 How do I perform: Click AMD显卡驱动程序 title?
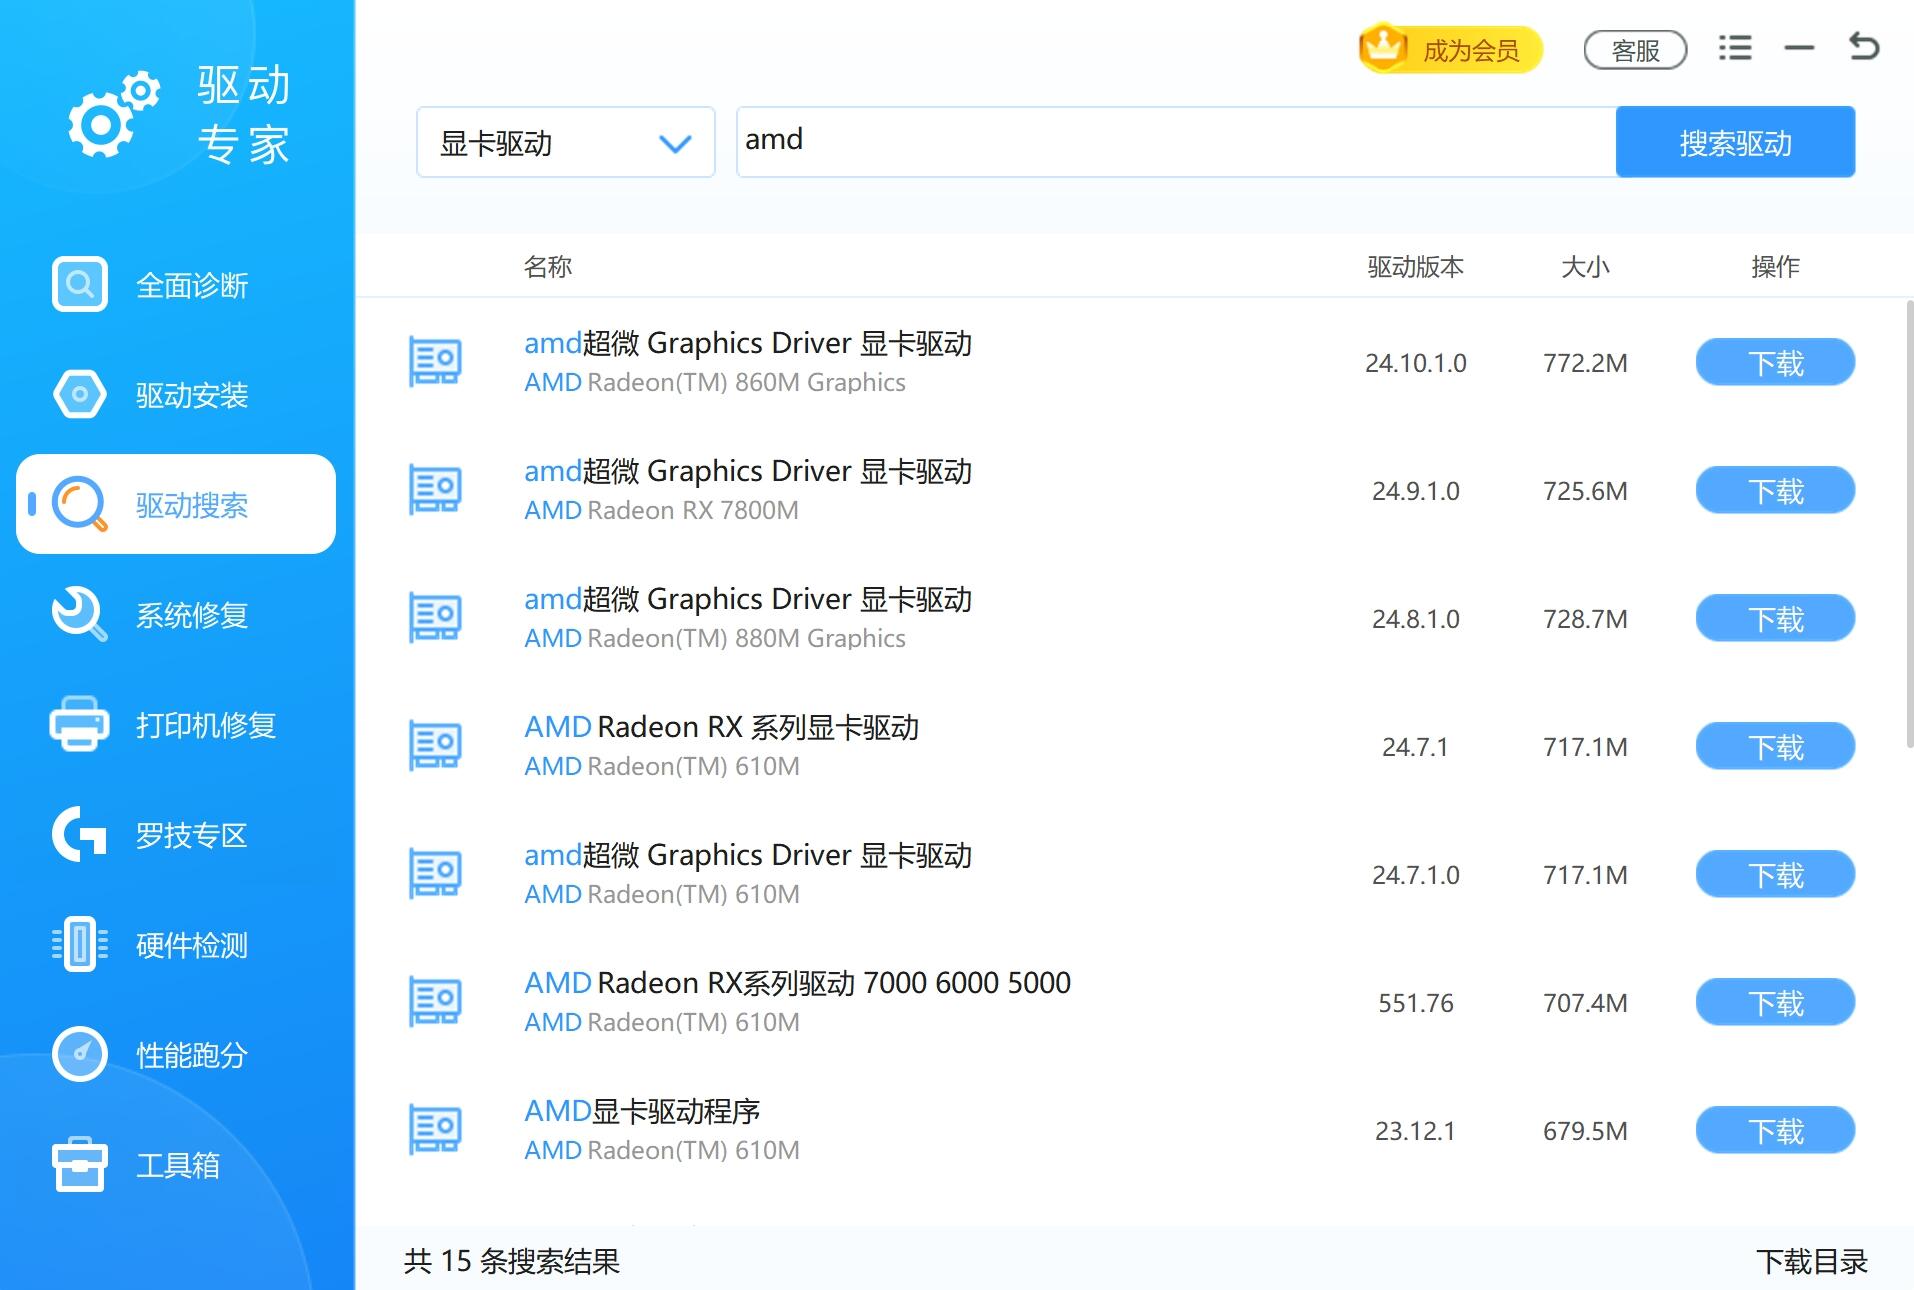[642, 1111]
